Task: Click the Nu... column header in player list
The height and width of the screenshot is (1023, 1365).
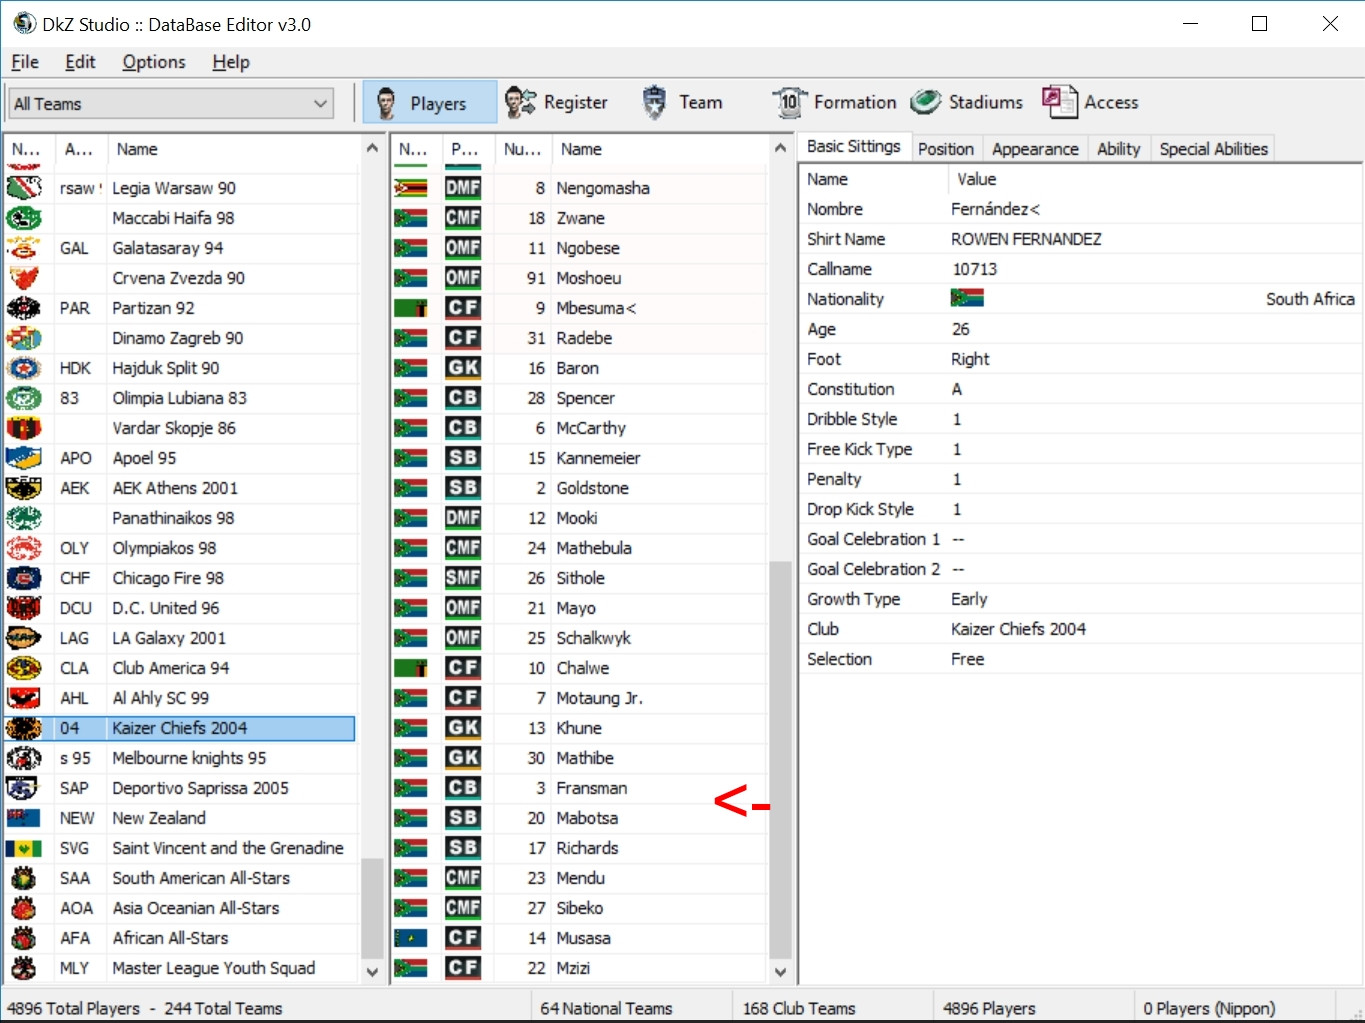Action: pos(522,149)
